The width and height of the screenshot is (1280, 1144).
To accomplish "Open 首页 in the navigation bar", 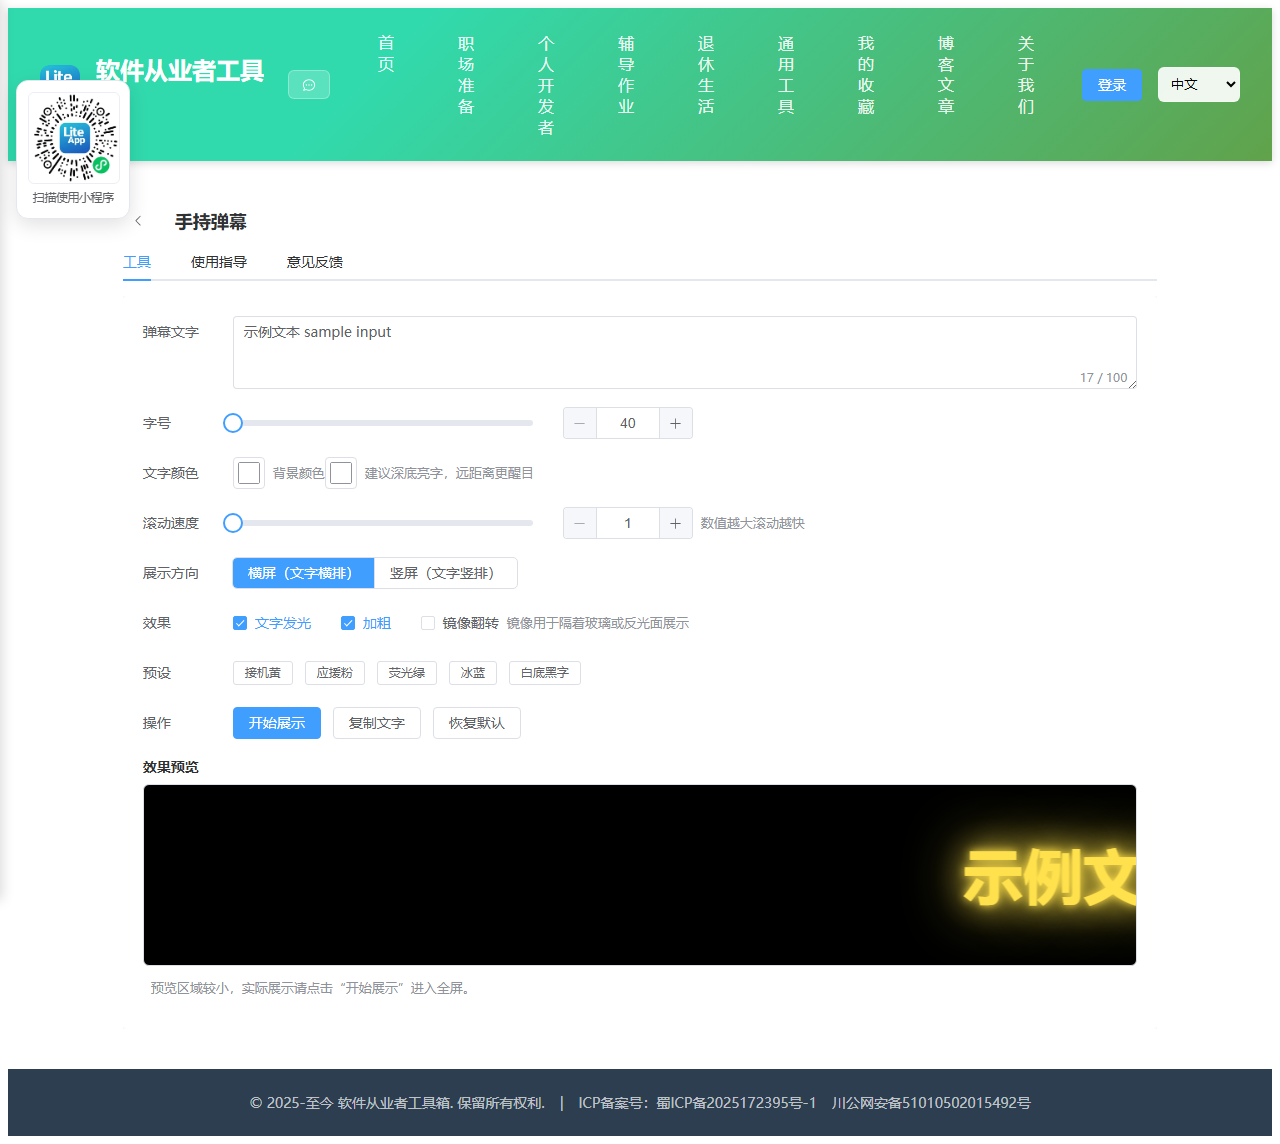I will 386,54.
